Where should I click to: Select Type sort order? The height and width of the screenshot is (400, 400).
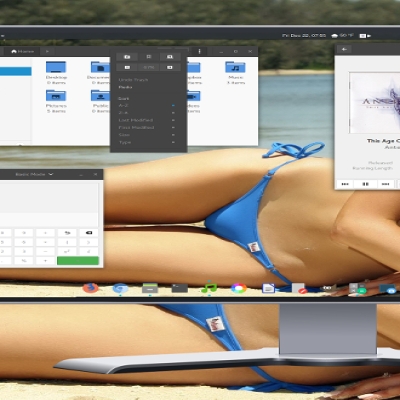coord(148,142)
